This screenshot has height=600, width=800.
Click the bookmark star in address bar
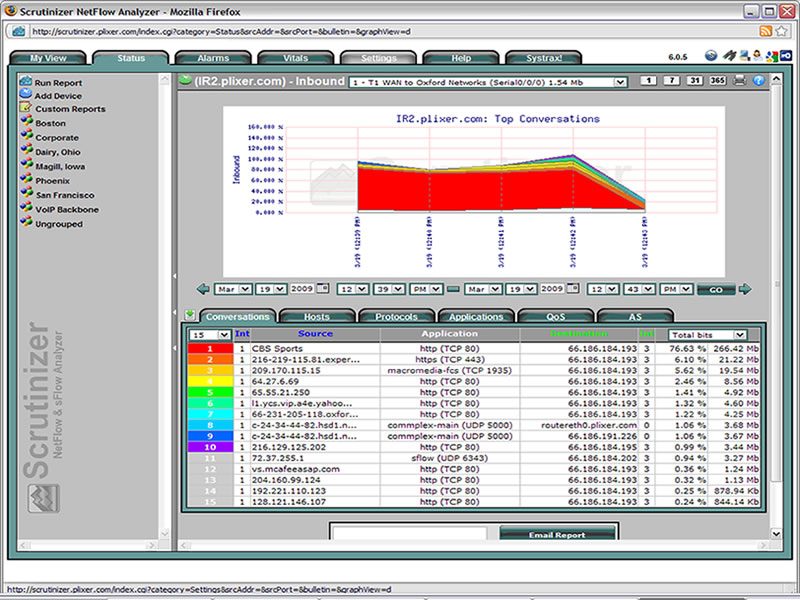[x=782, y=31]
